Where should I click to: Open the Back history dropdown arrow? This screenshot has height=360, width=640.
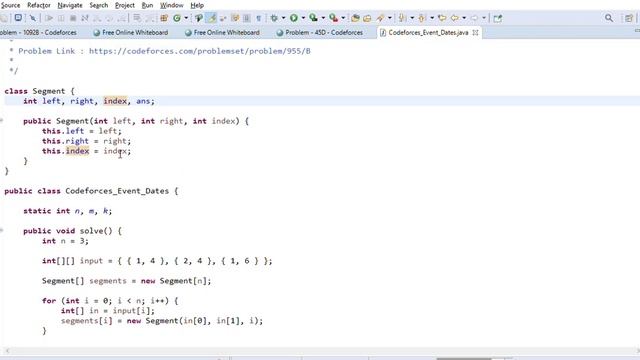pos(464,18)
